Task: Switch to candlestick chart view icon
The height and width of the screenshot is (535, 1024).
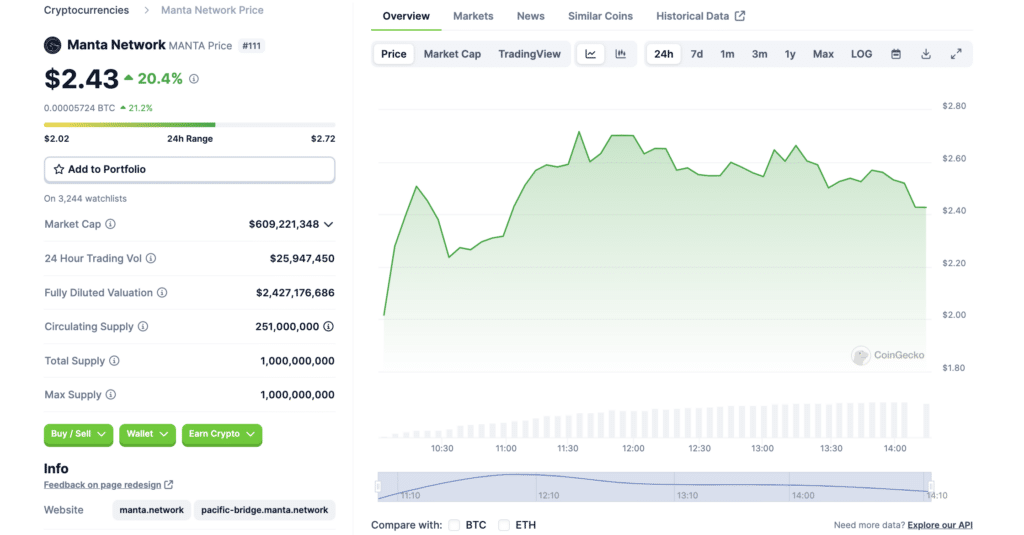Action: tap(620, 54)
